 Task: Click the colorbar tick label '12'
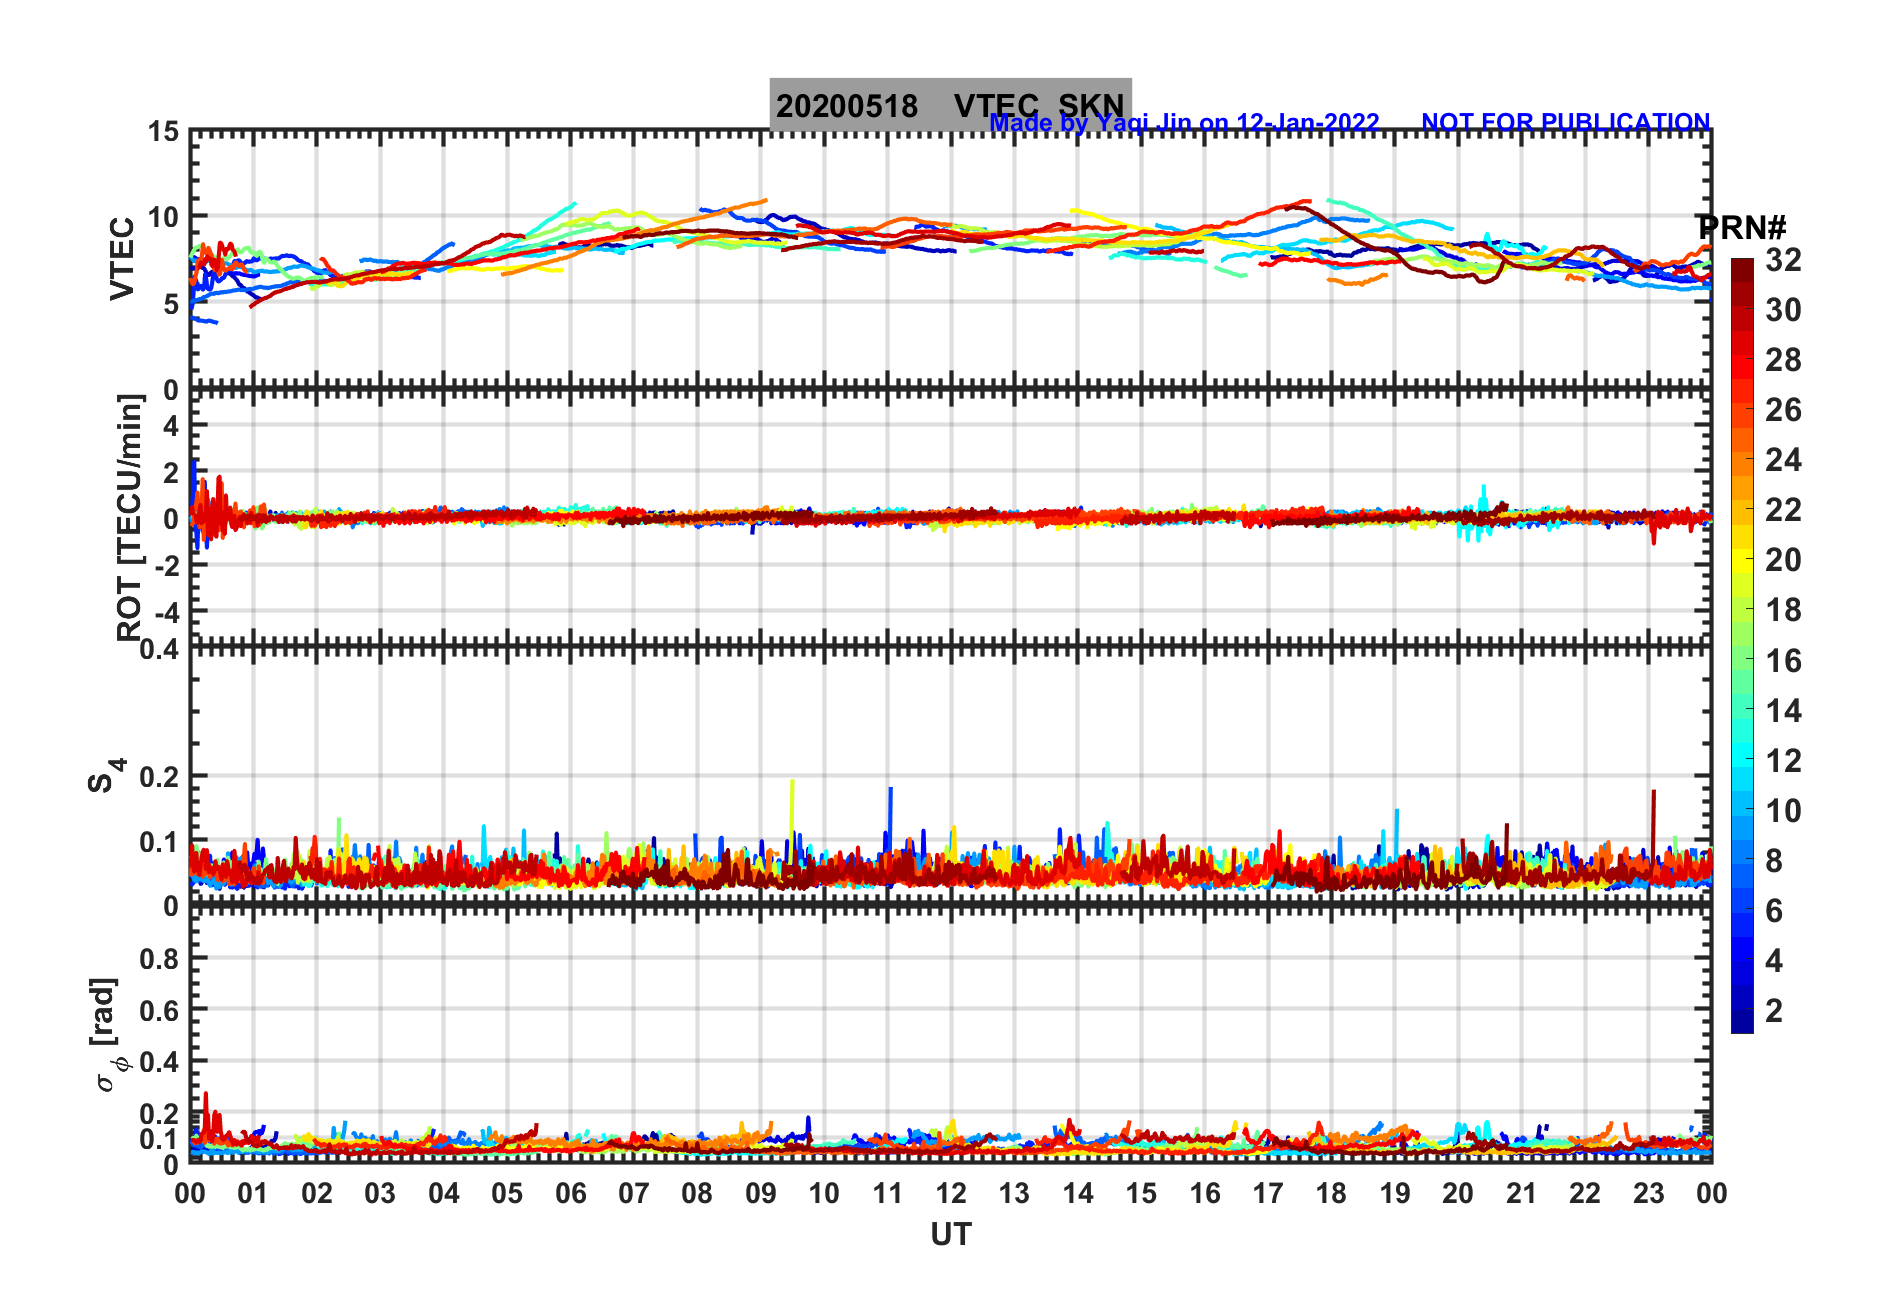(1783, 761)
